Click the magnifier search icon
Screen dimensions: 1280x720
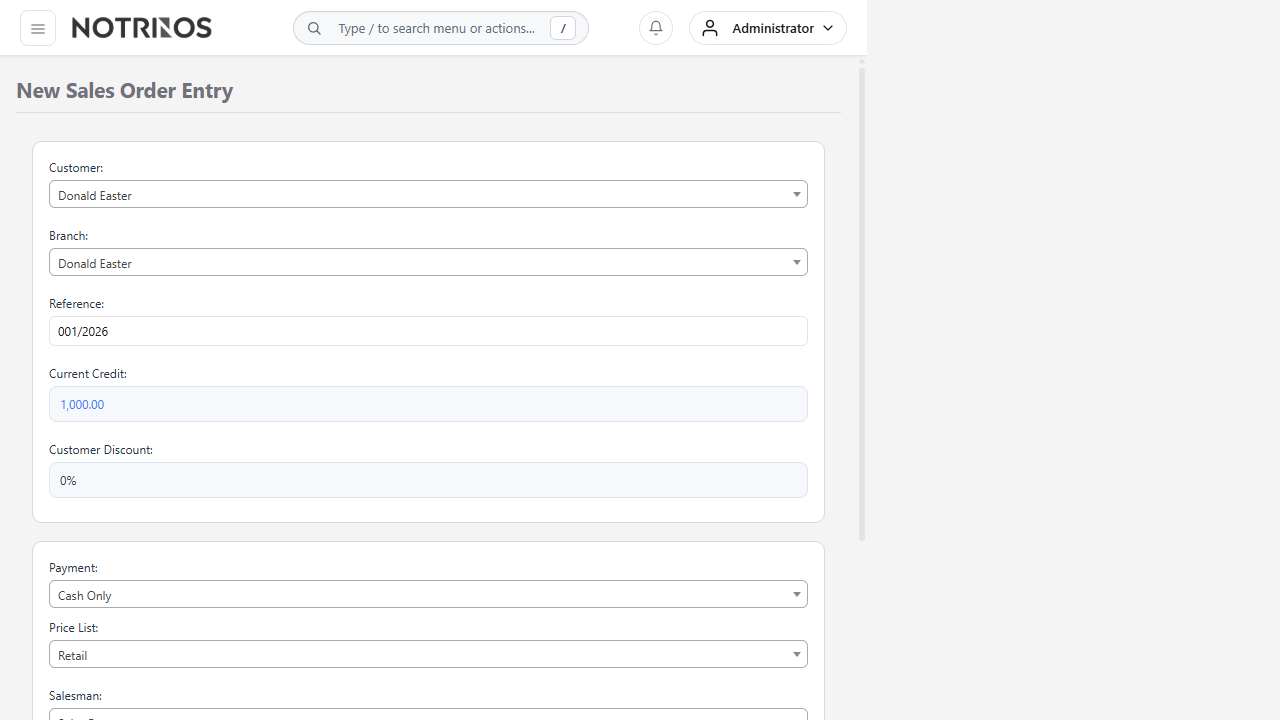tap(314, 28)
